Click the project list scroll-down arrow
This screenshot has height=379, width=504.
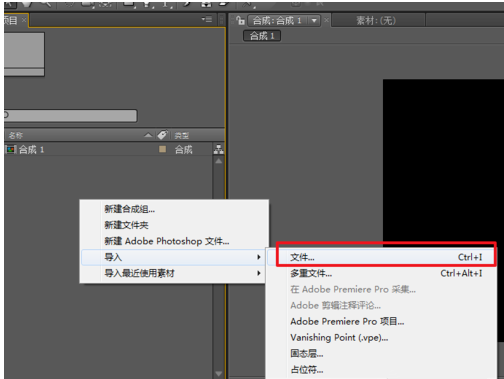(219, 374)
